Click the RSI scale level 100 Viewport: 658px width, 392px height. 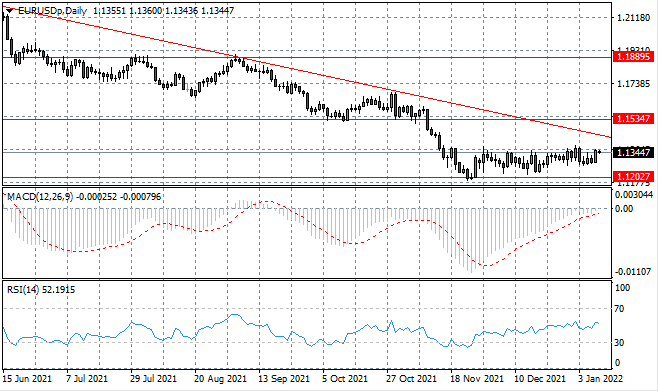click(622, 288)
